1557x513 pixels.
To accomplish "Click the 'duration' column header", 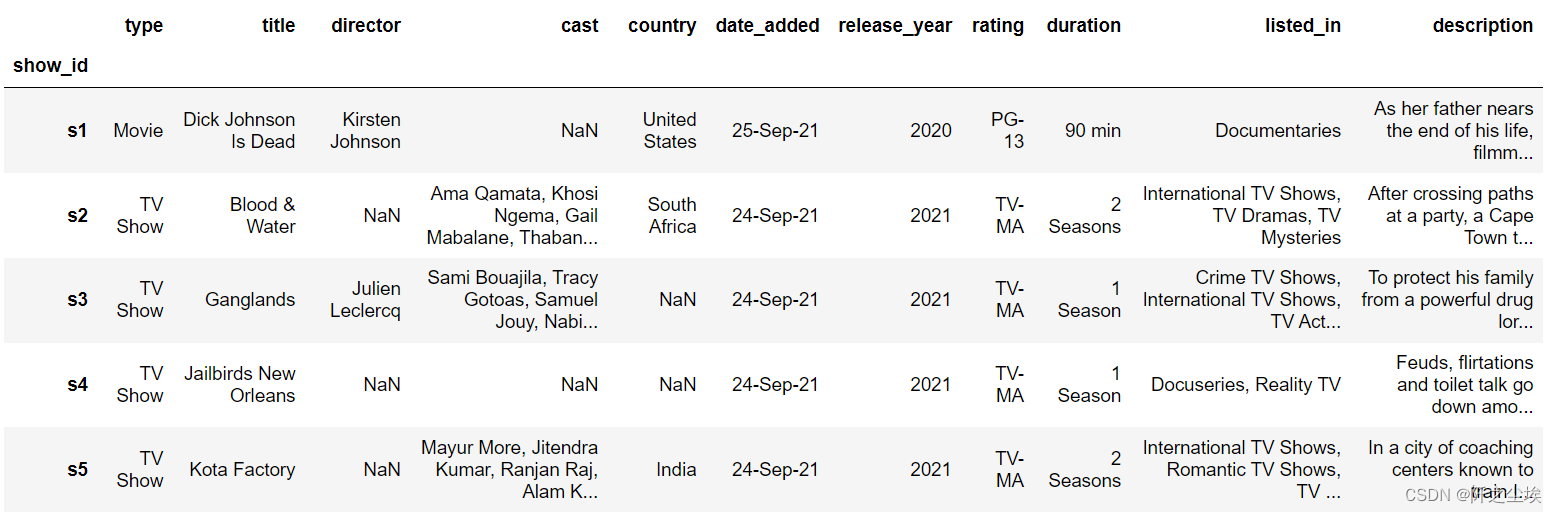I will point(1084,26).
